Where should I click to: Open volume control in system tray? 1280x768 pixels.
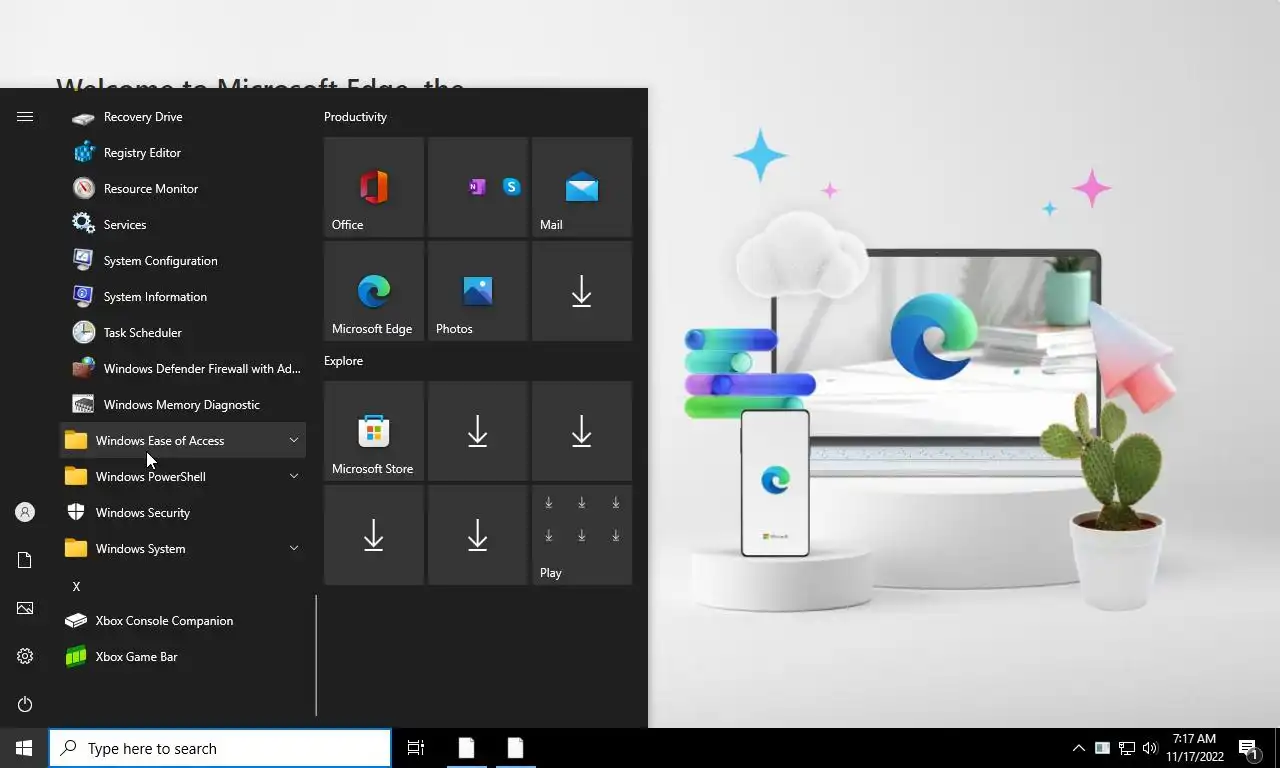click(x=1150, y=748)
